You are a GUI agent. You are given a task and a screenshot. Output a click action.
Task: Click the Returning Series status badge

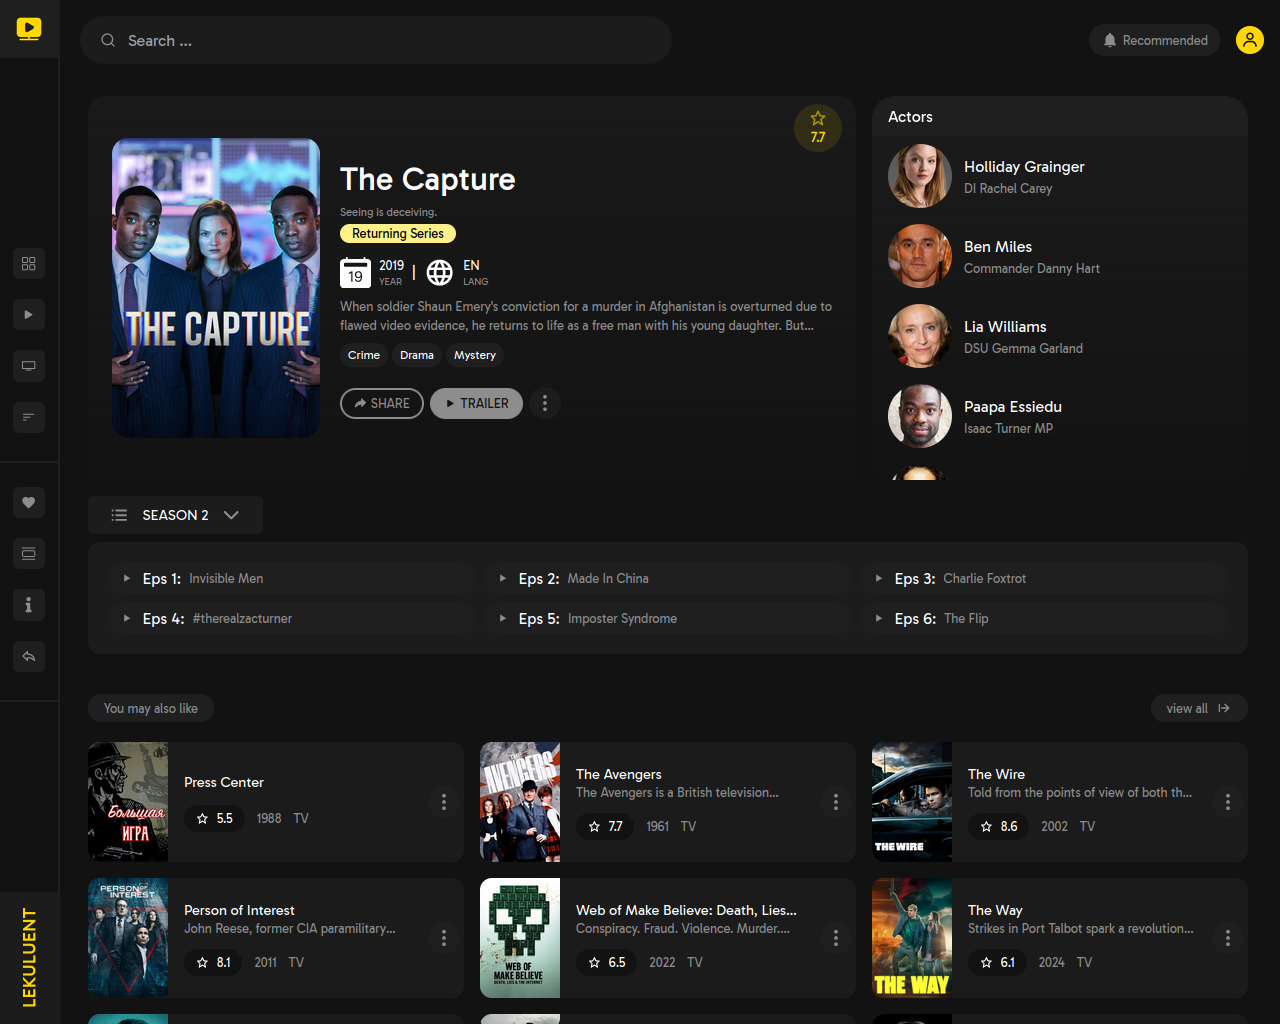(398, 233)
